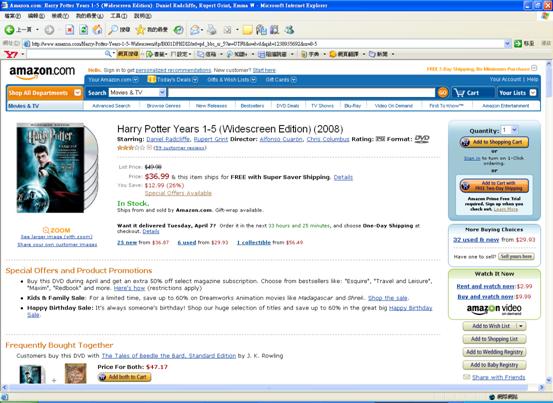Image resolution: width=553 pixels, height=403 pixels.
Task: Click the ZOOM magnifier under product image
Action: tap(56, 230)
